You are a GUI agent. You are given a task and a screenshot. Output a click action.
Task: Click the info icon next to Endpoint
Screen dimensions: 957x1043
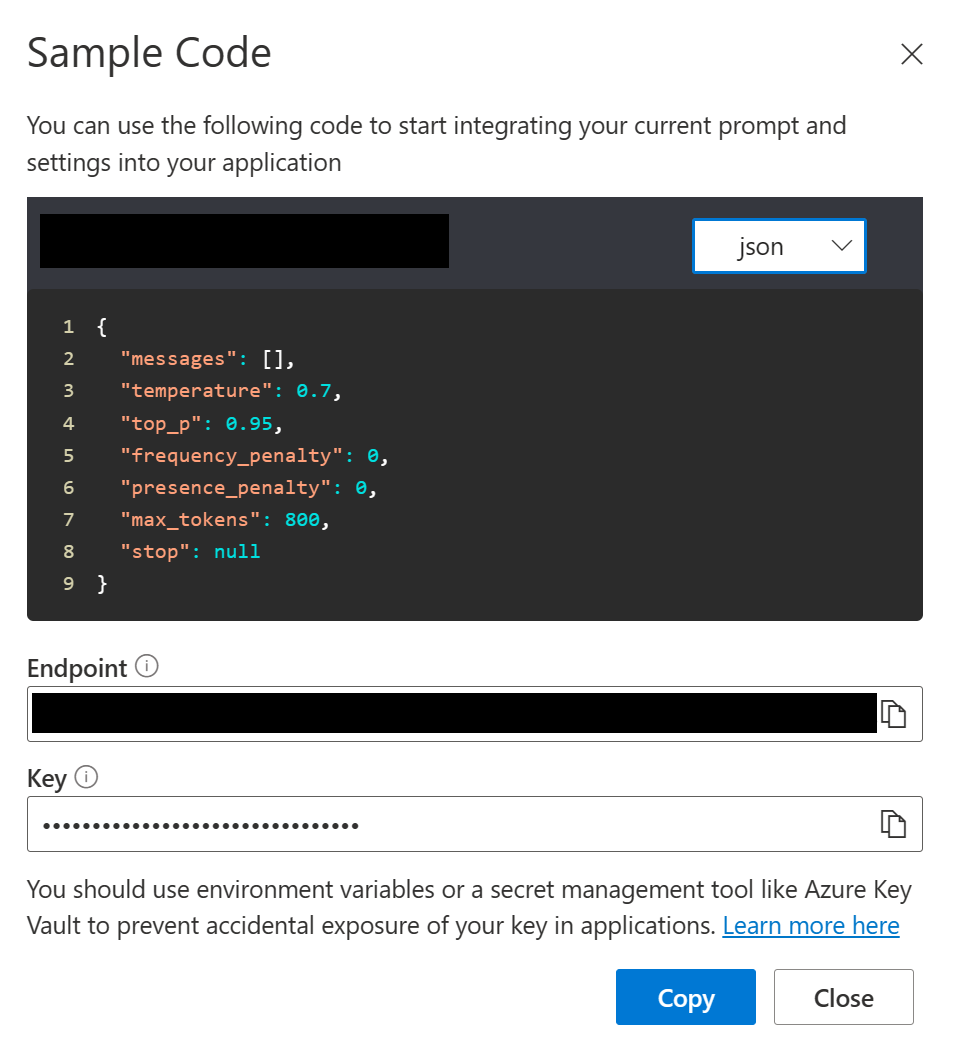point(147,666)
